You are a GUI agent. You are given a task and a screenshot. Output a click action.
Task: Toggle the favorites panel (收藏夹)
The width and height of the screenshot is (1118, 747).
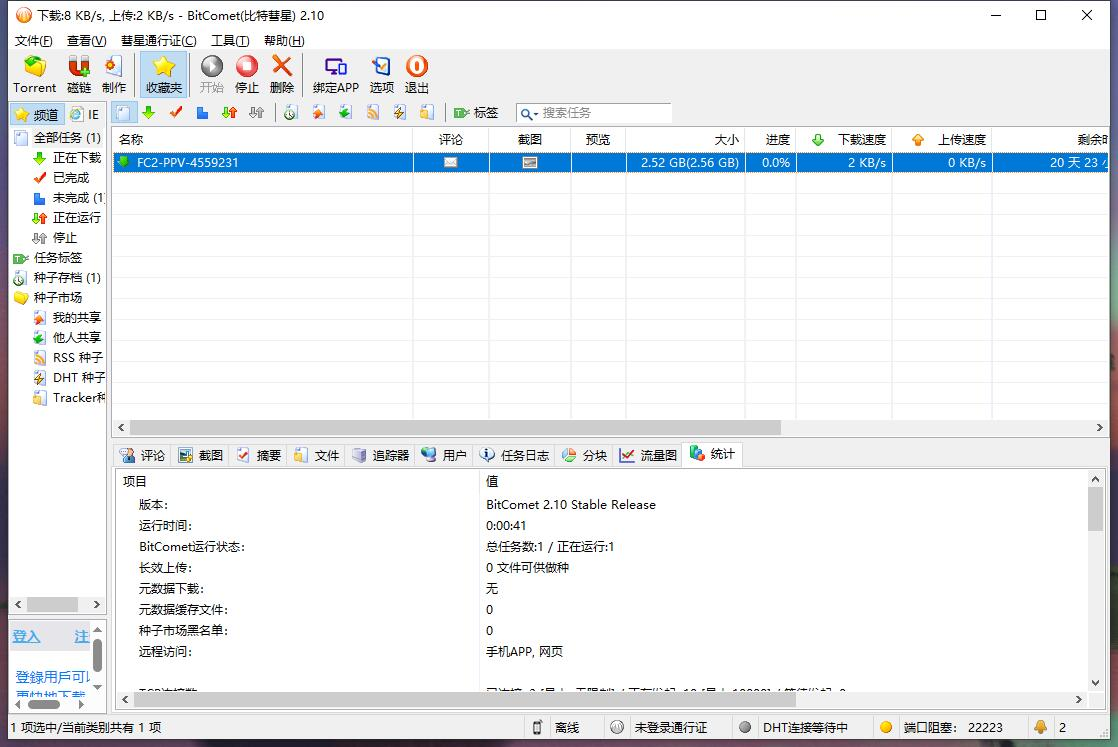(163, 74)
